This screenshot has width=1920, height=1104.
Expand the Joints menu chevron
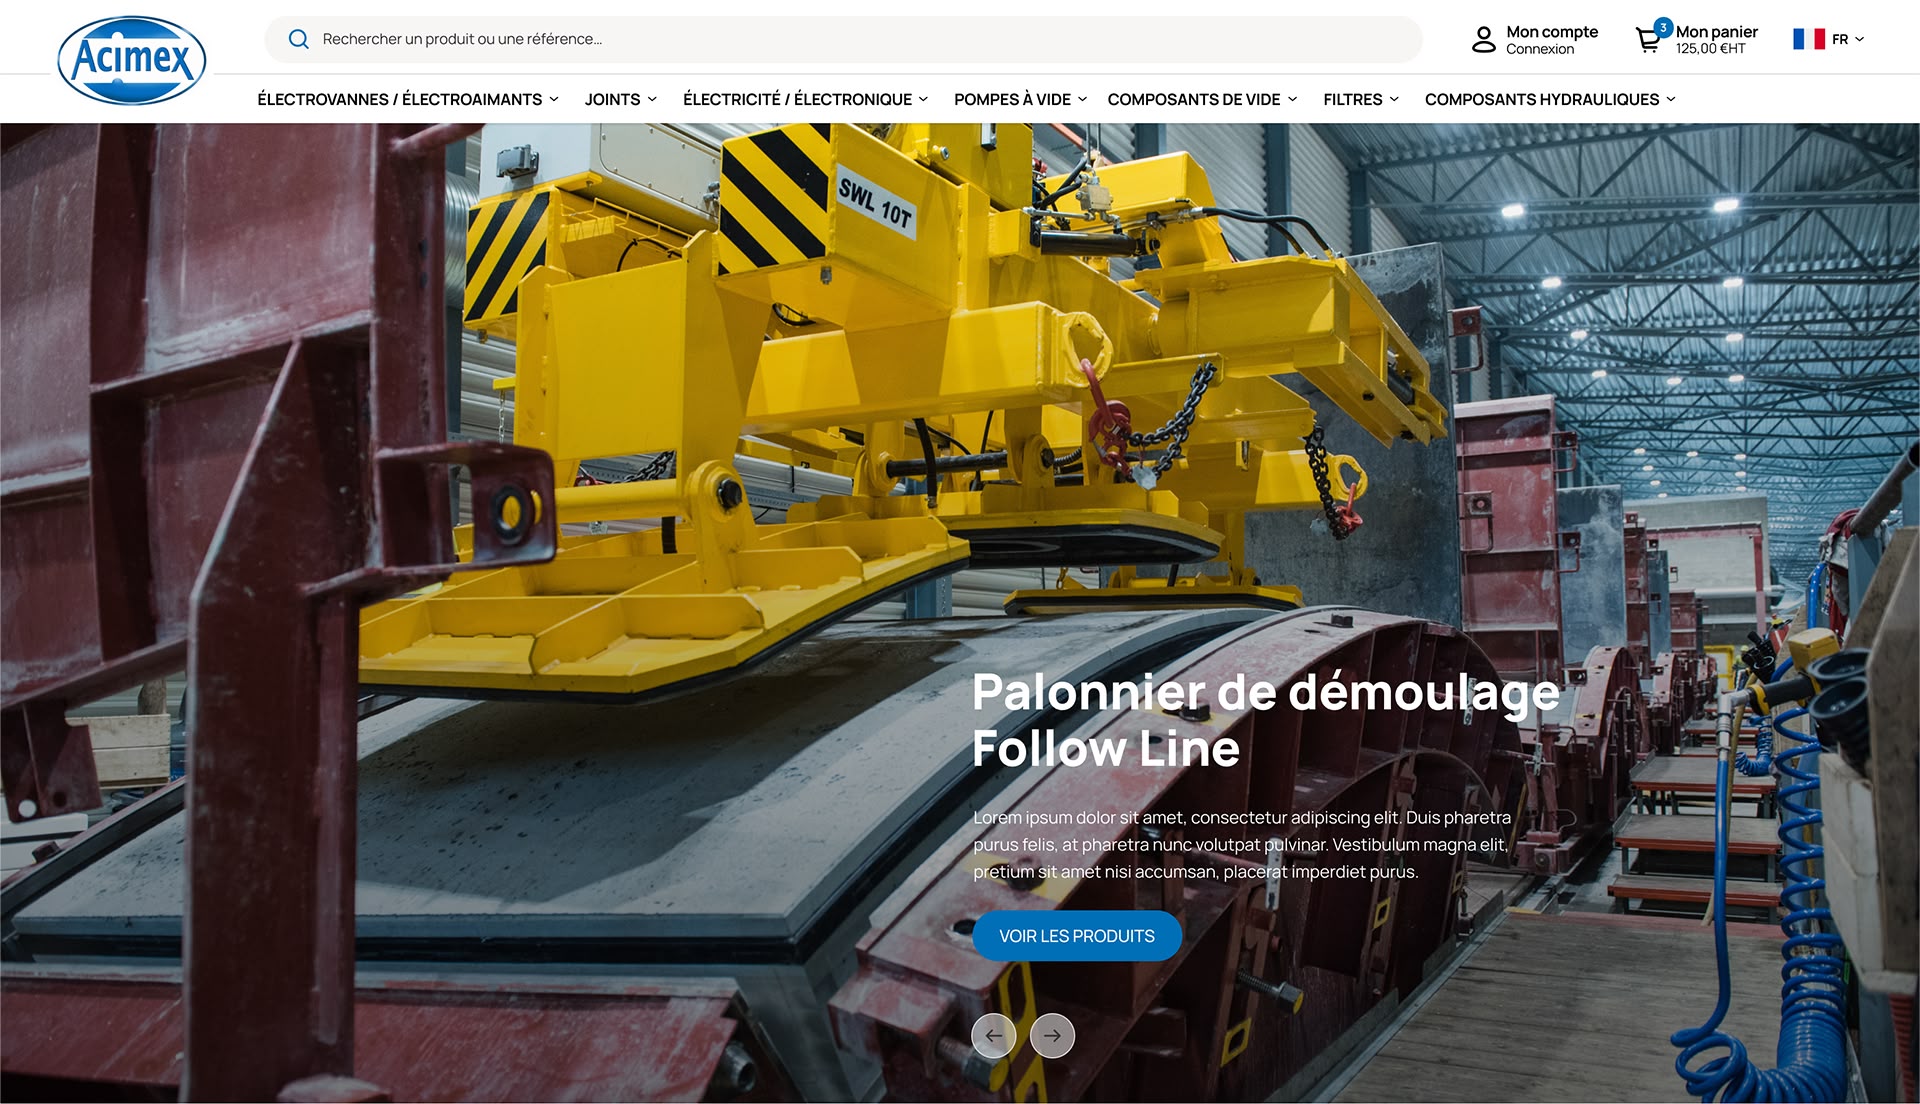[652, 99]
